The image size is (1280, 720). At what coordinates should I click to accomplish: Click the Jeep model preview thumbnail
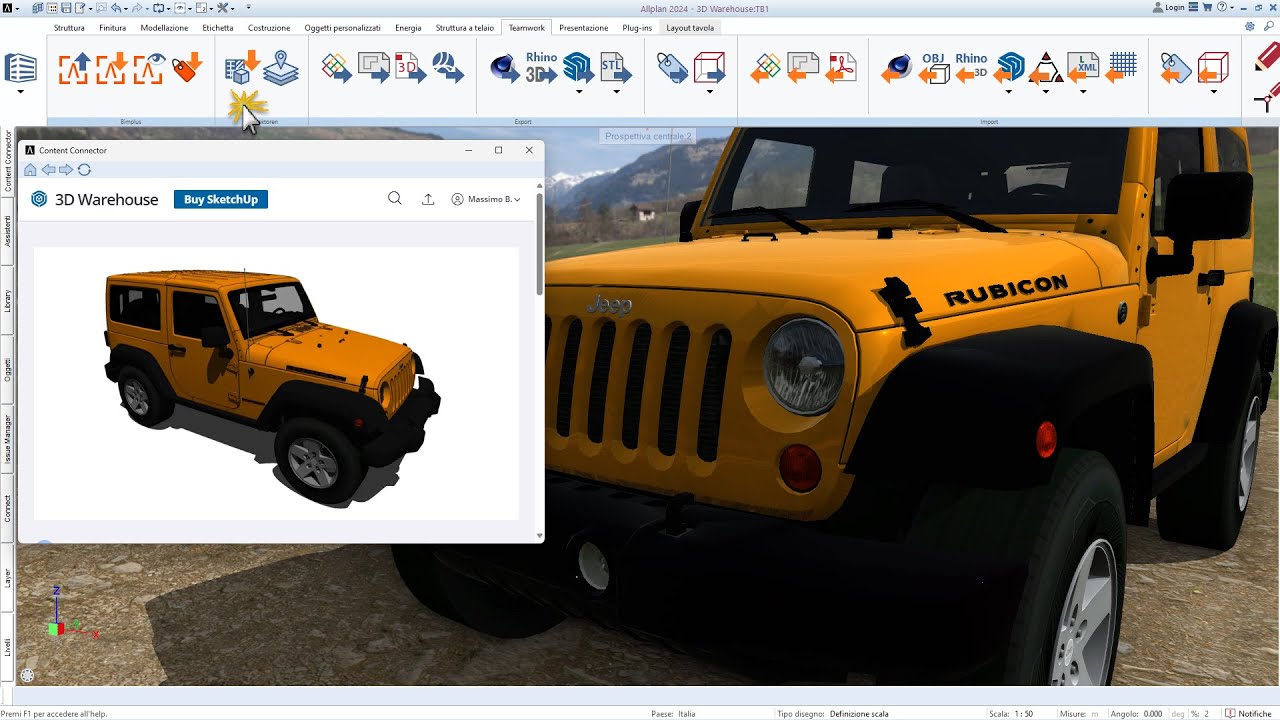(x=276, y=383)
